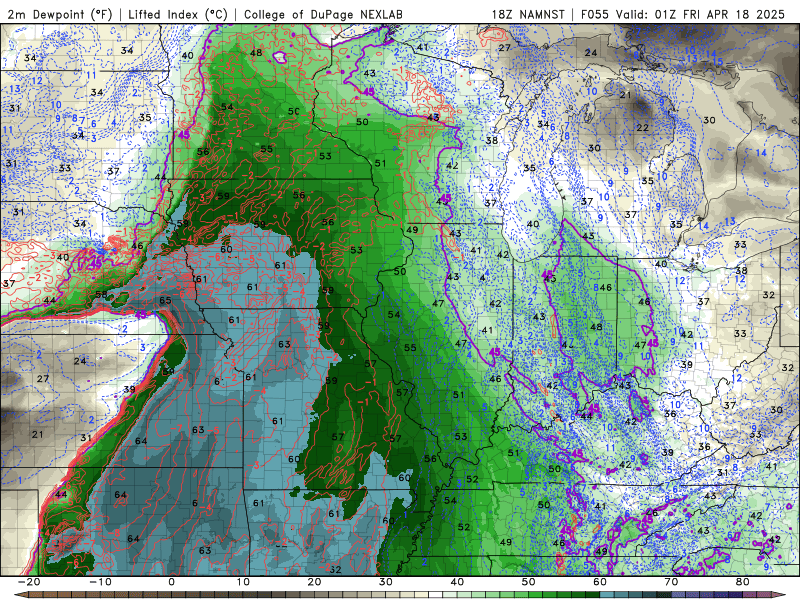Image resolution: width=800 pixels, height=600 pixels.
Task: Click the '30' color scale label
Action: click(386, 582)
